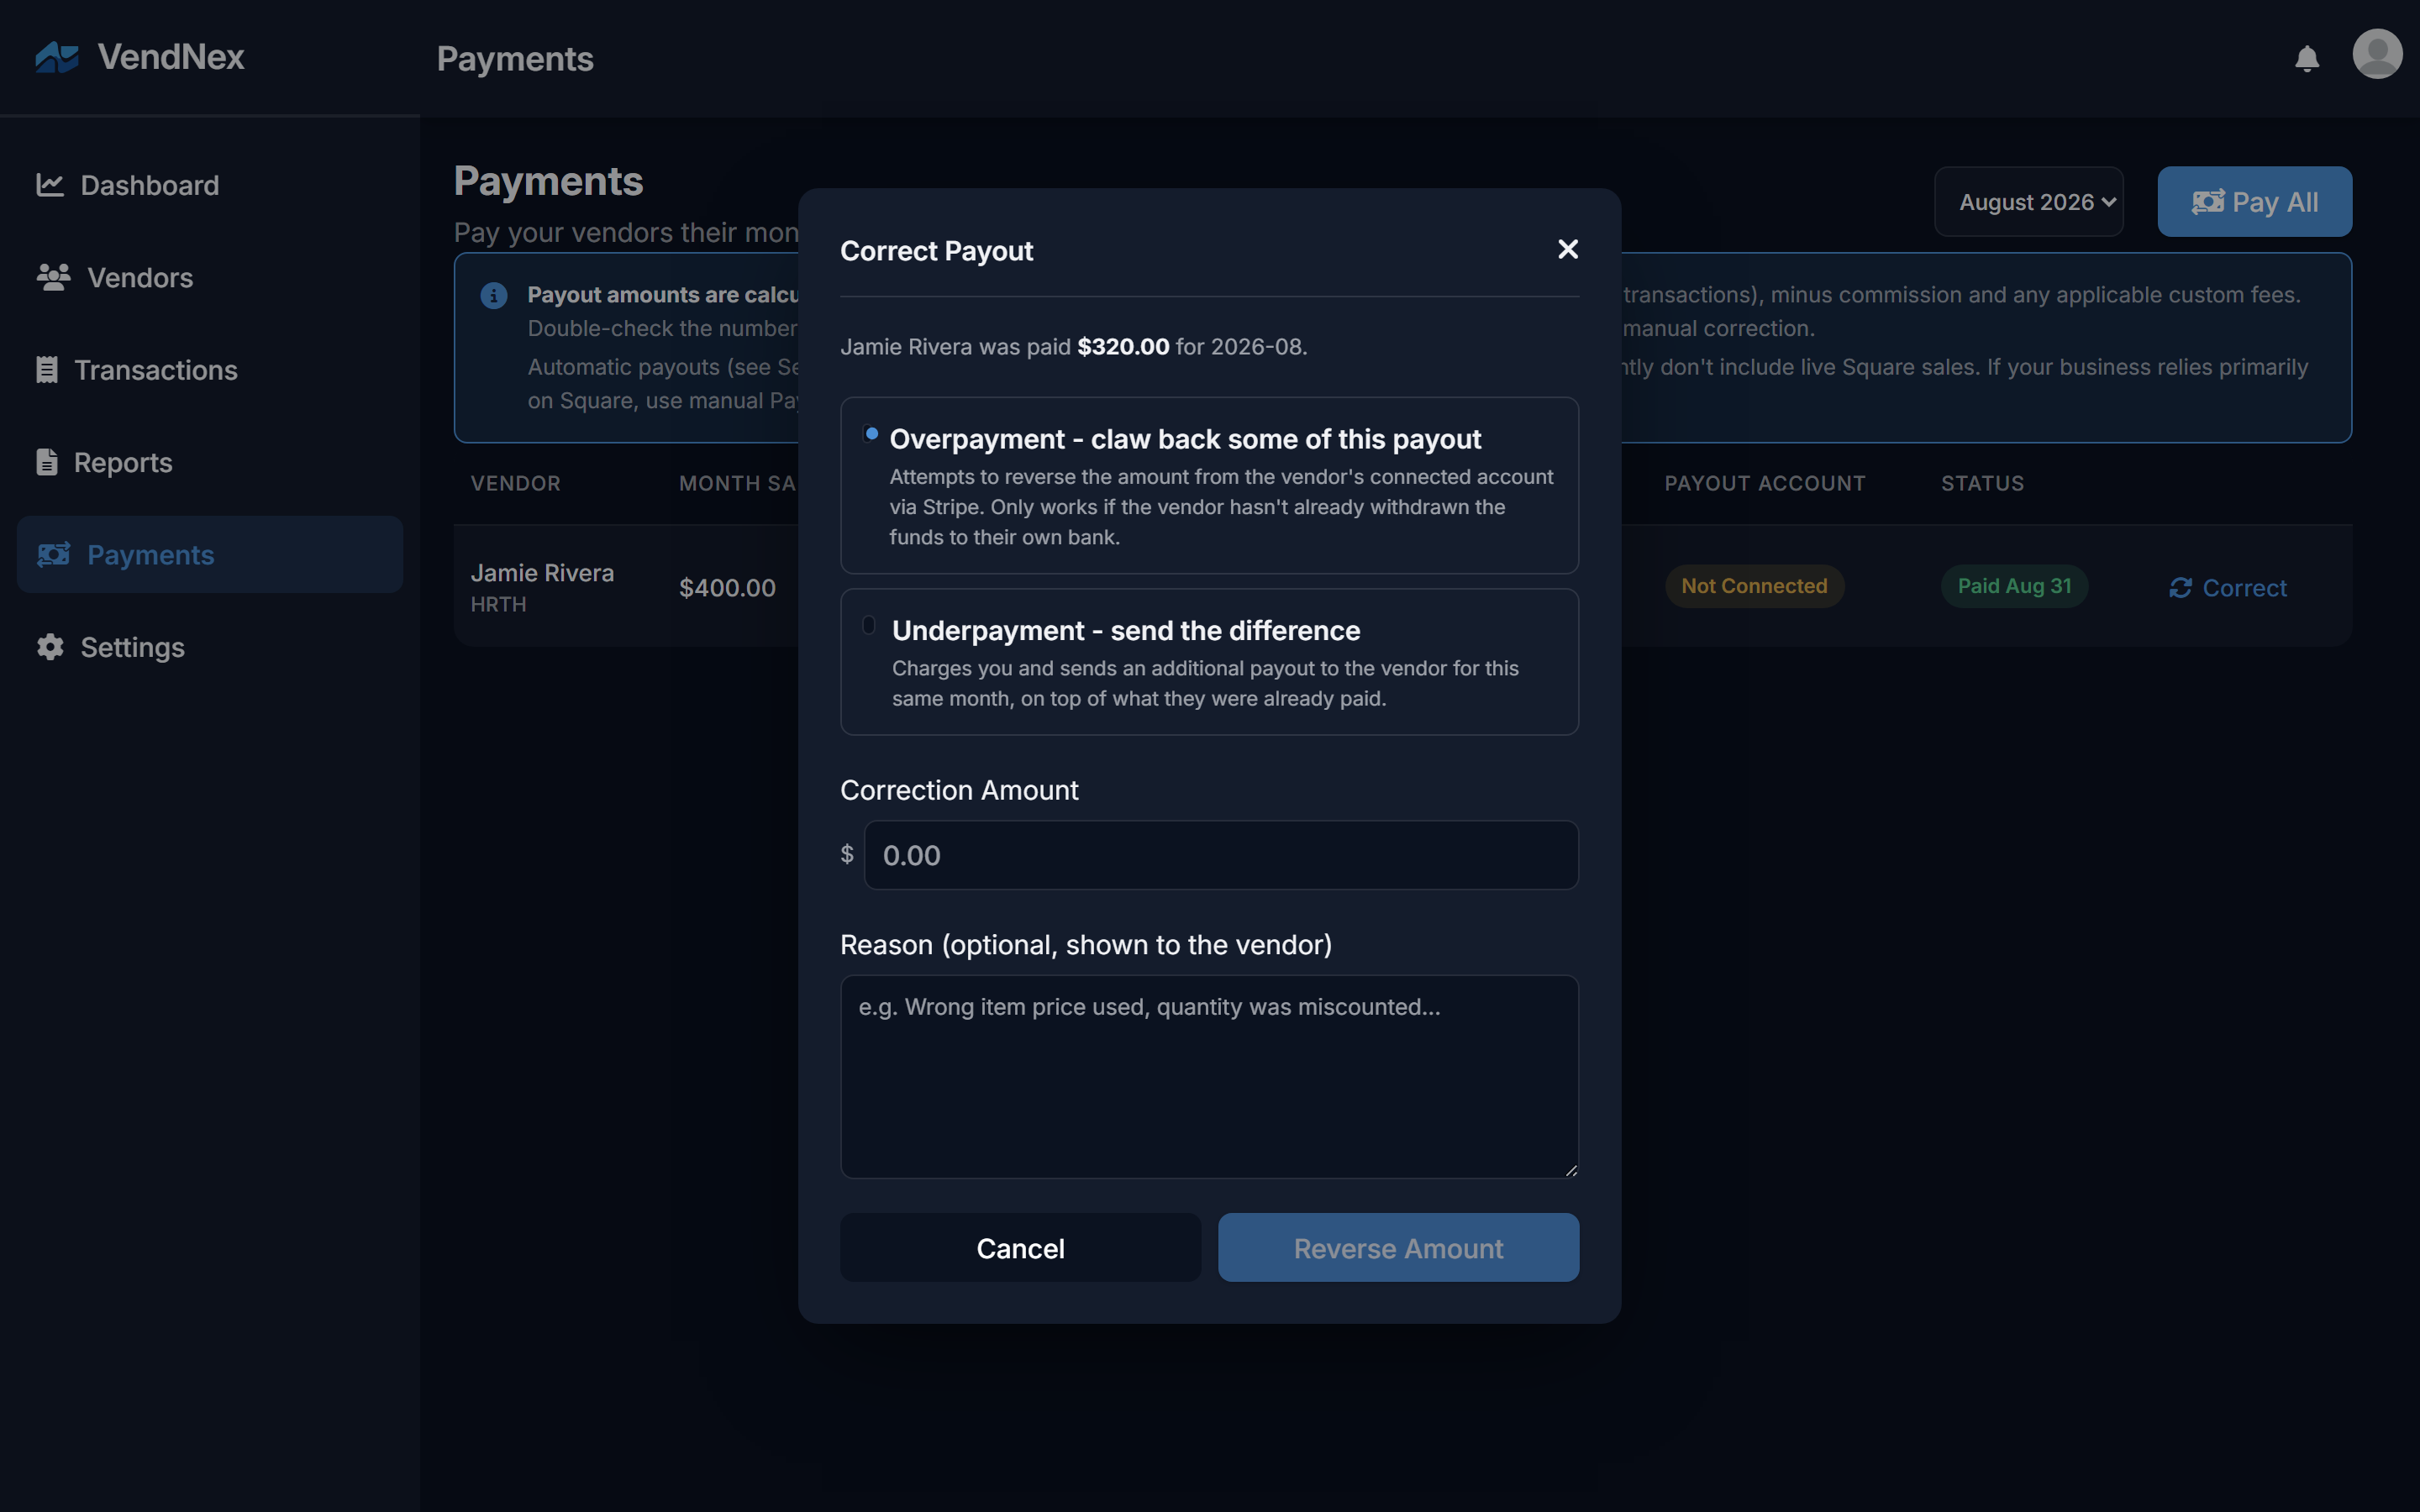Select Overpayment claw back radio option
This screenshot has width=2420, height=1512.
871,434
